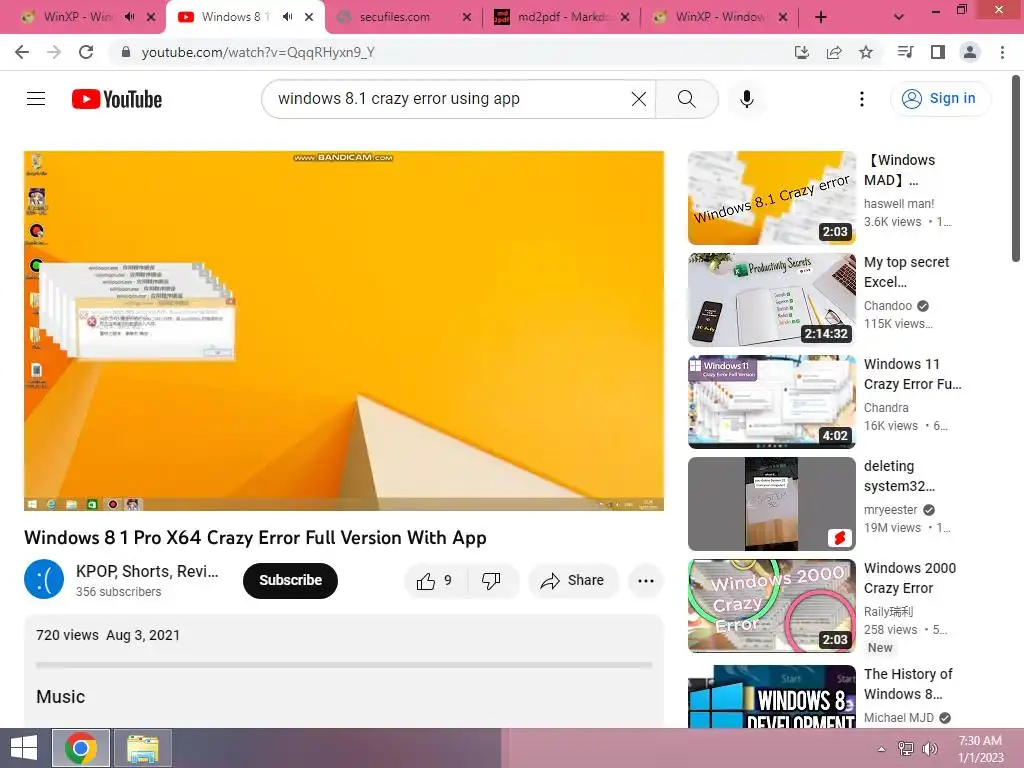Open the YouTube hamburger guide menu

coord(36,99)
